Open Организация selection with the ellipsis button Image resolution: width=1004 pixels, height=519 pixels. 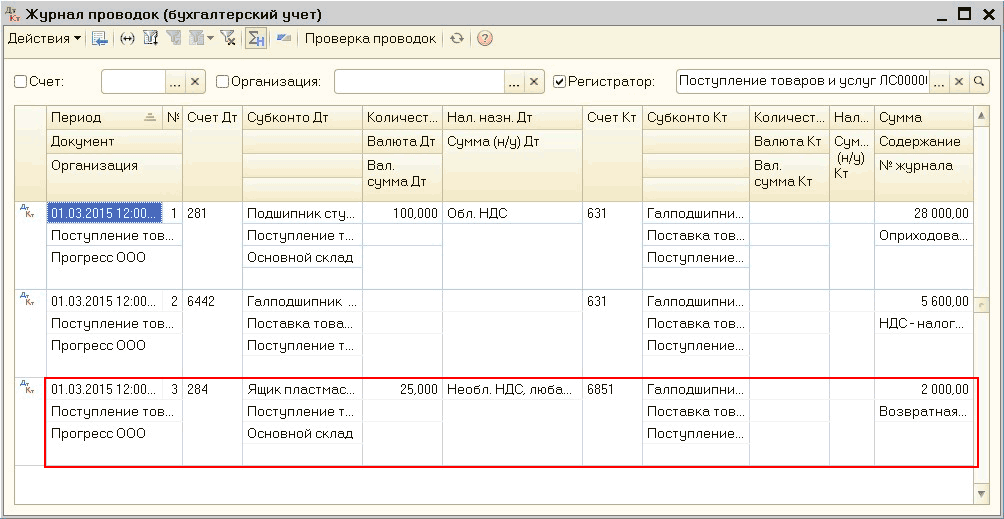514,82
